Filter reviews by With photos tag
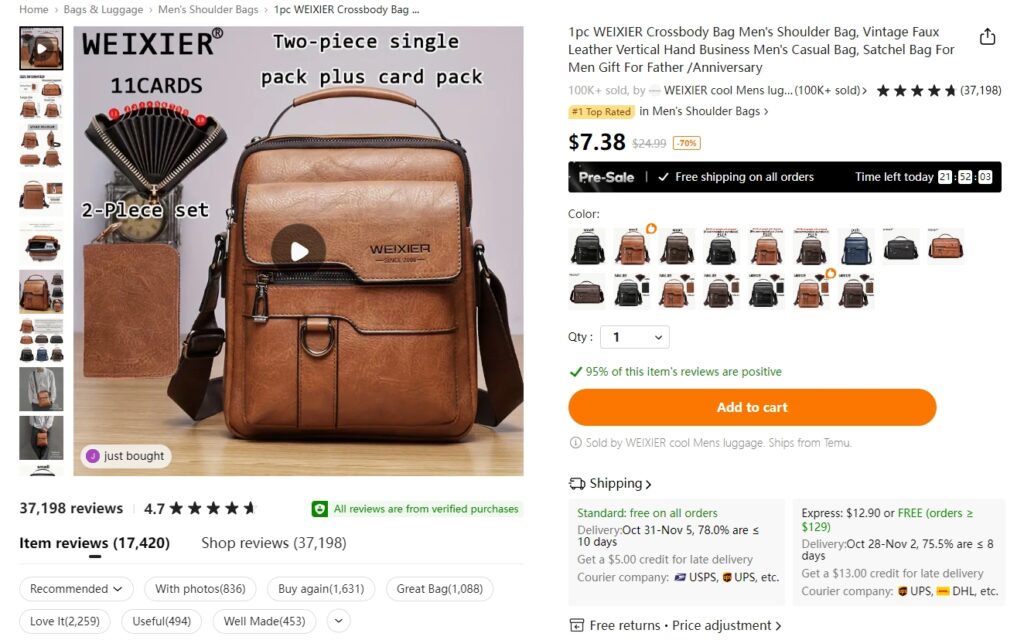Viewport: 1024px width, 640px height. pos(200,589)
